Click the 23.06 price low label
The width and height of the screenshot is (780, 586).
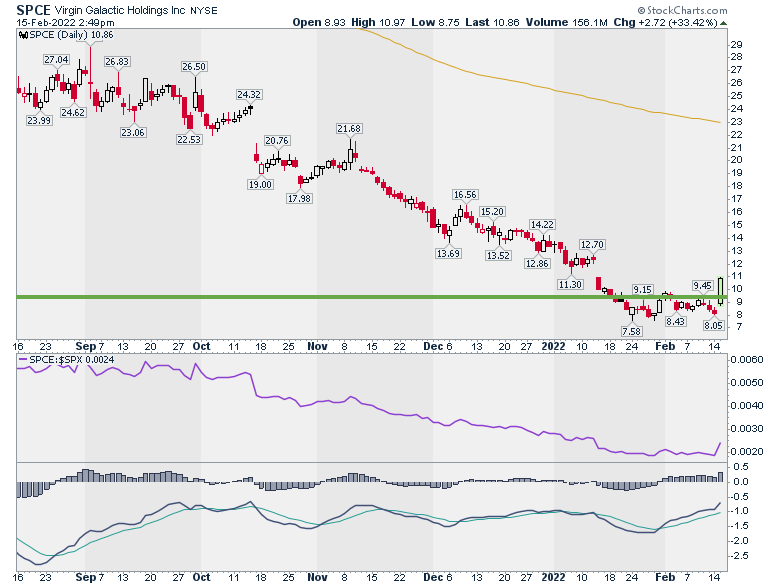point(133,132)
